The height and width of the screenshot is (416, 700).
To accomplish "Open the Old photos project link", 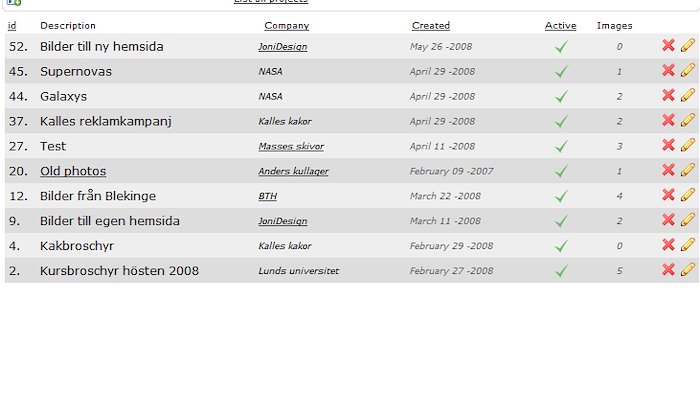I will click(x=73, y=171).
